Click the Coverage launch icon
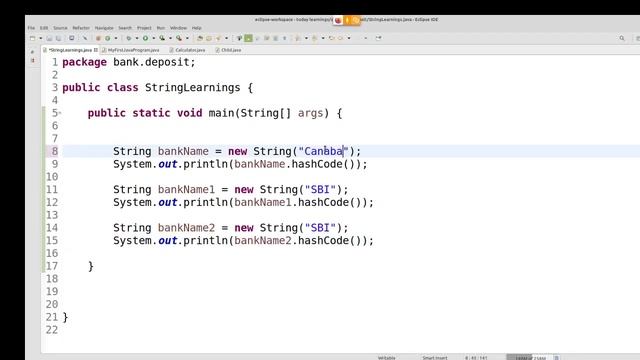The height and width of the screenshot is (360, 640). 162,38
